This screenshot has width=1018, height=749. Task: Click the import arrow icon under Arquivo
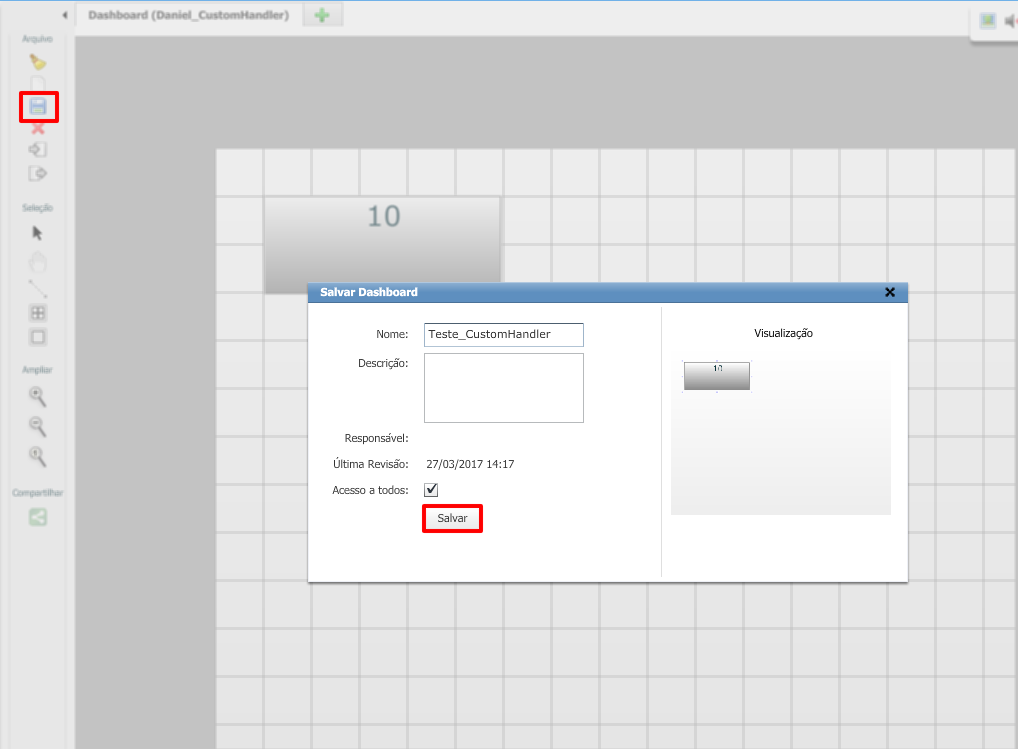38,150
